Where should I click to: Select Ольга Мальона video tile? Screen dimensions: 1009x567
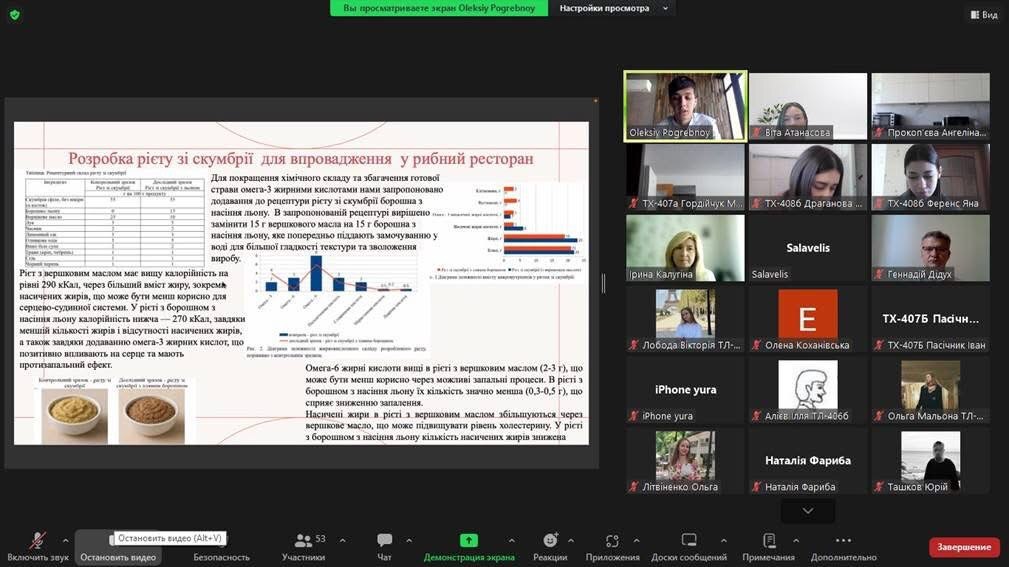tap(930, 389)
